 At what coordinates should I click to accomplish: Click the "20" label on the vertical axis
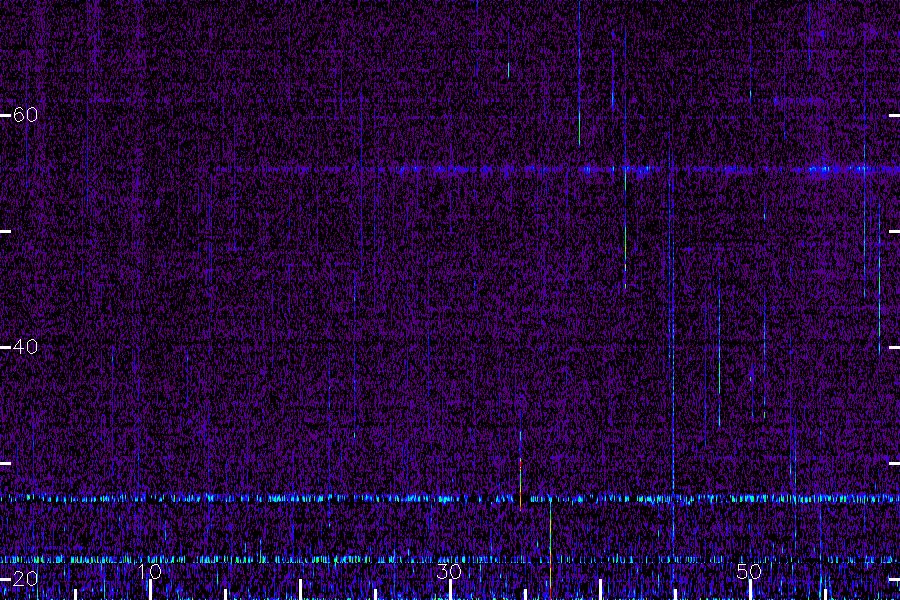(25, 579)
